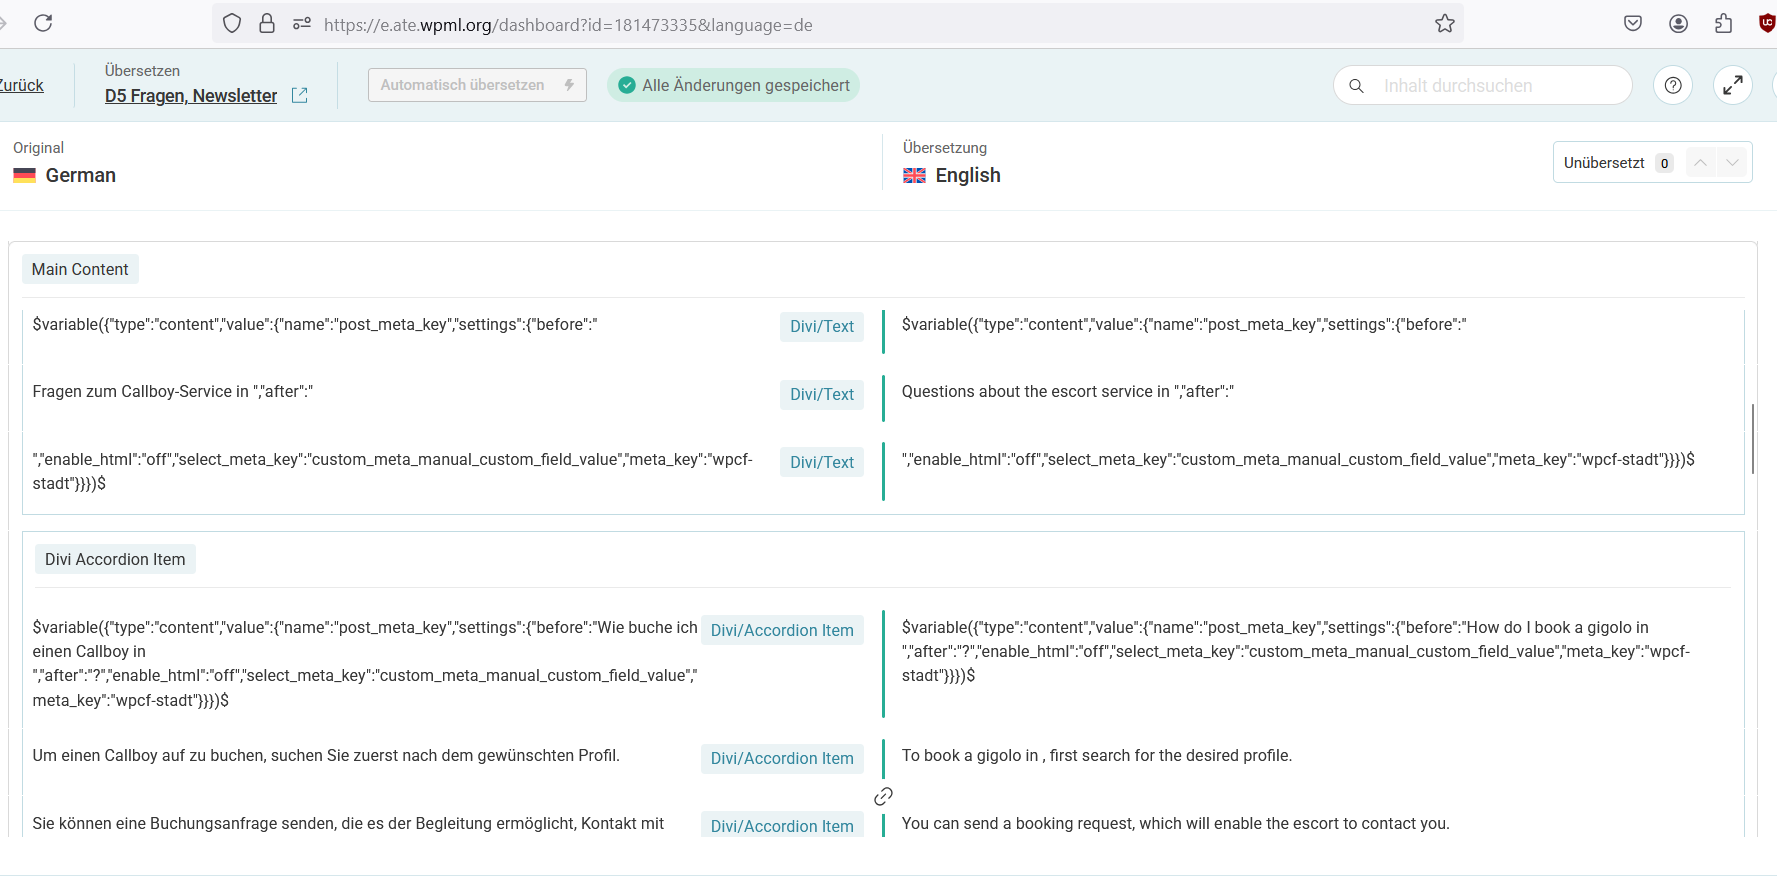Open the D5 Fragen, Newsletter link

[191, 96]
